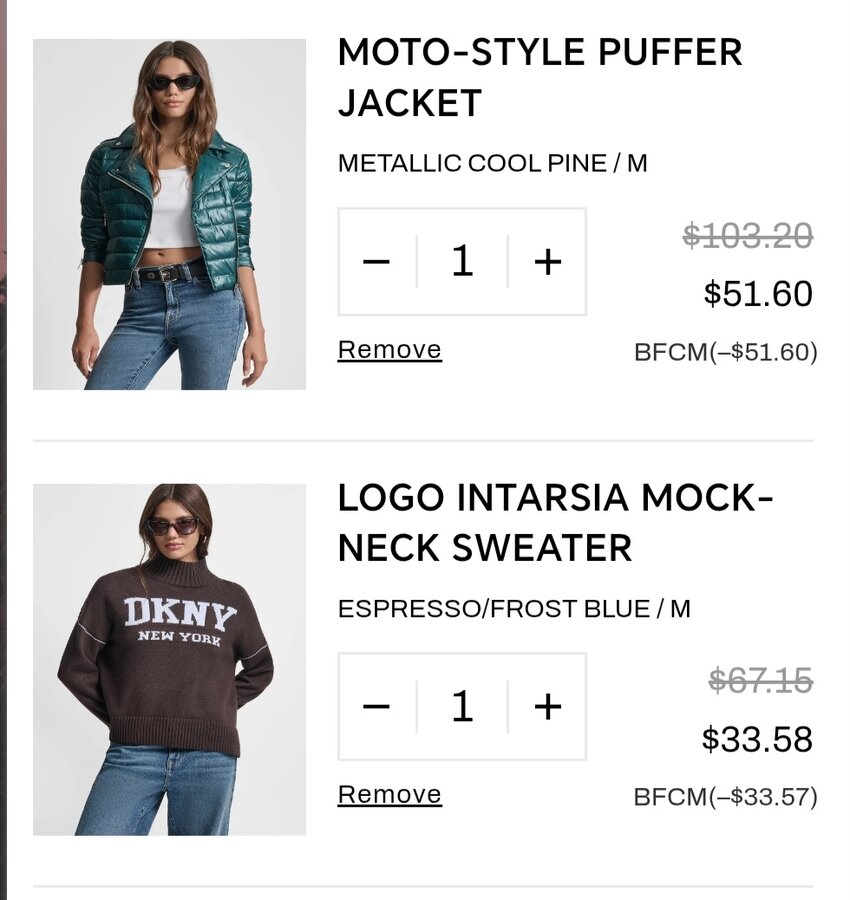Open the Logo Intarsia Mock-Neck Sweater title

pyautogui.click(x=555, y=522)
